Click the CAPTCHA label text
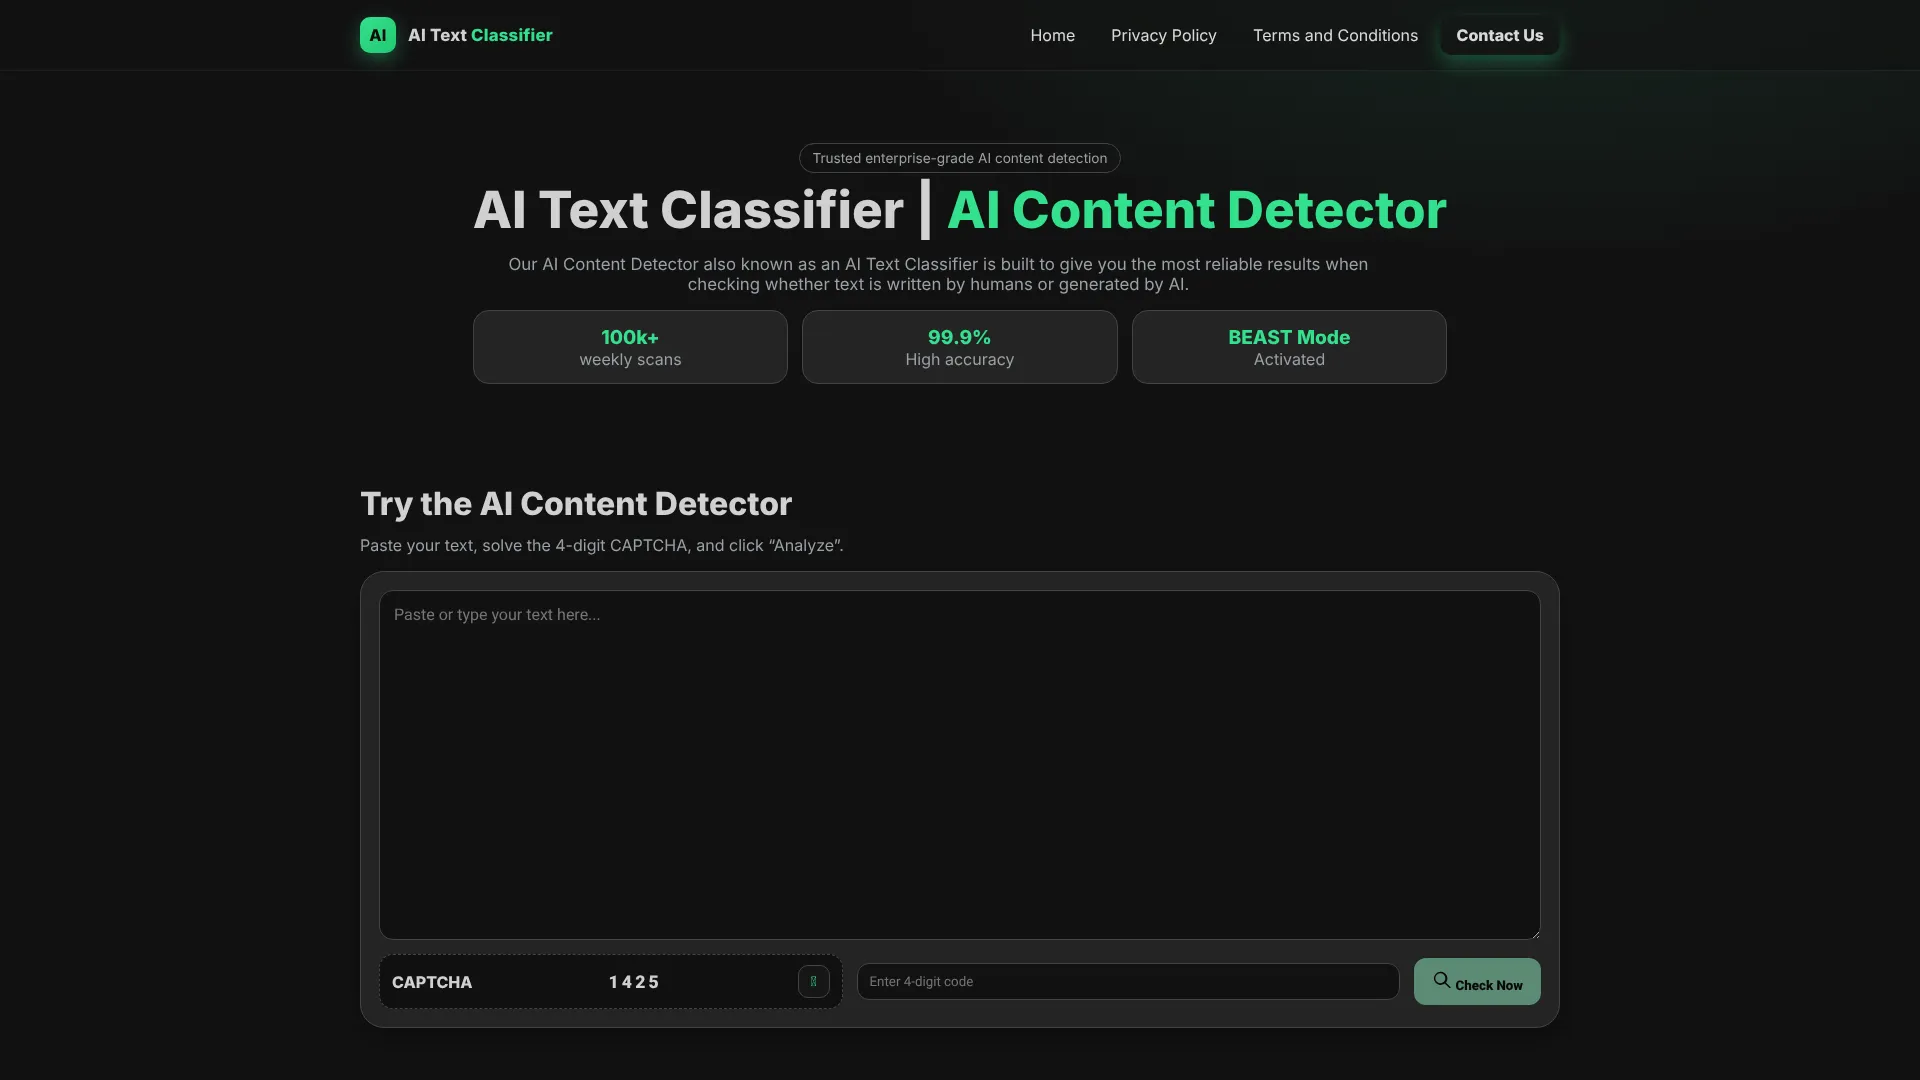 pyautogui.click(x=432, y=982)
